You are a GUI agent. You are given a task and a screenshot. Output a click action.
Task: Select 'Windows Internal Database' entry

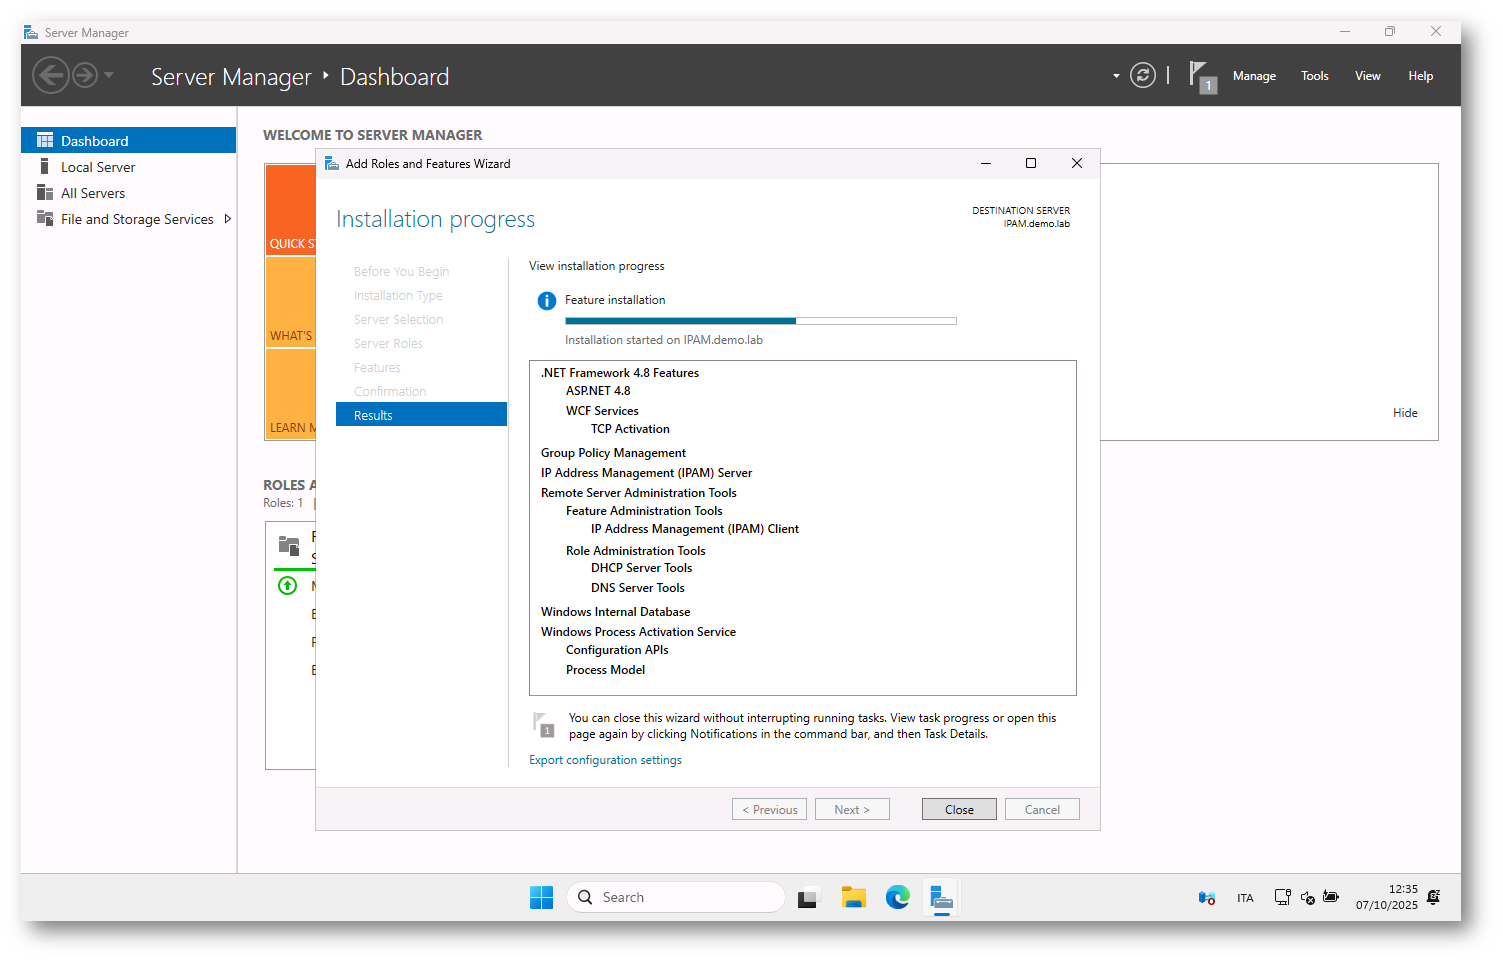click(615, 612)
